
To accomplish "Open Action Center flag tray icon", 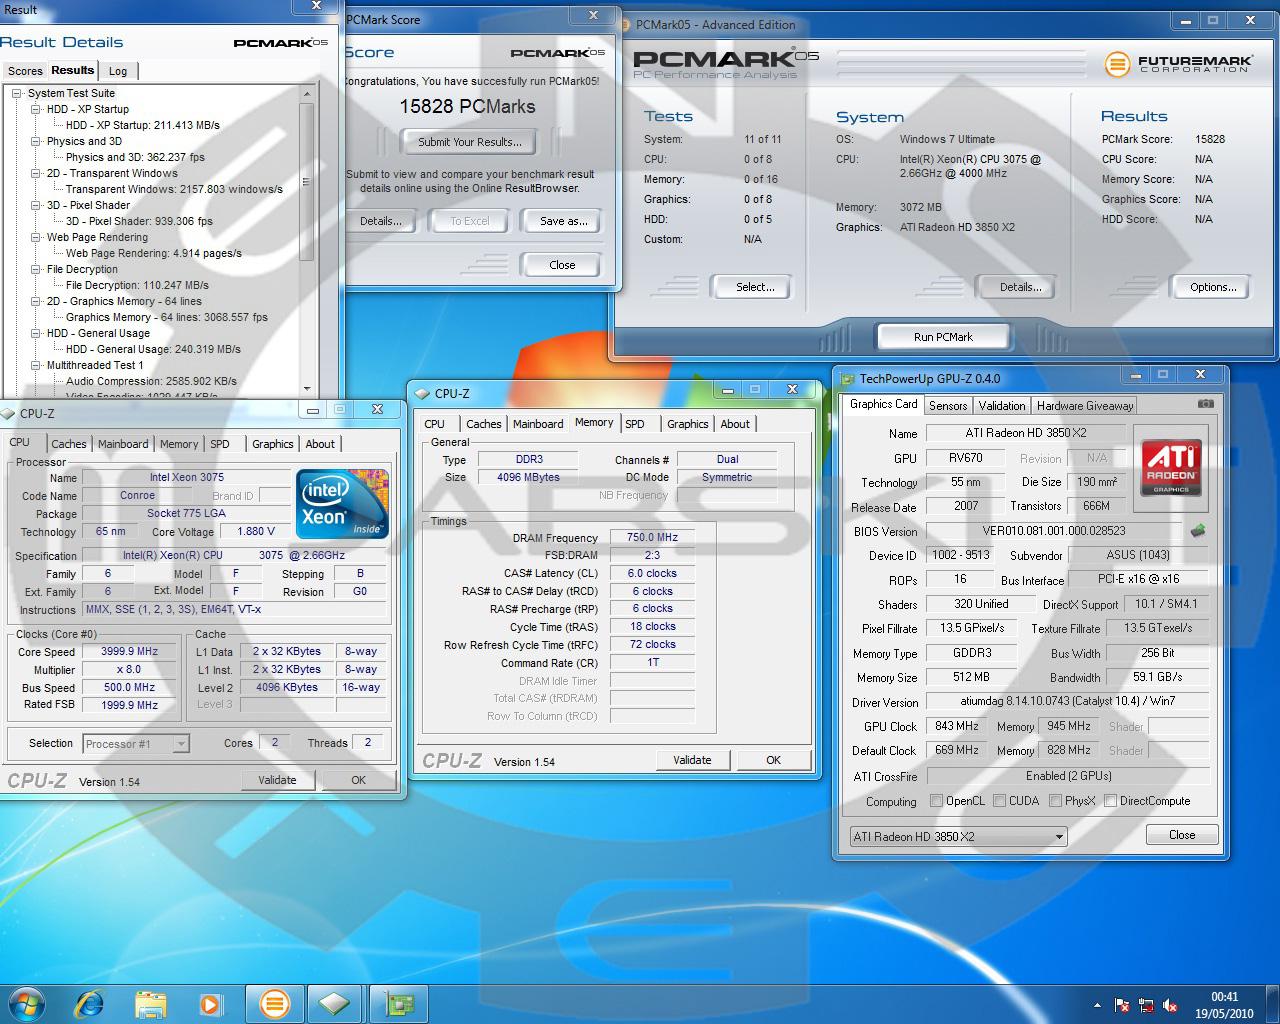I will click(x=1123, y=1005).
